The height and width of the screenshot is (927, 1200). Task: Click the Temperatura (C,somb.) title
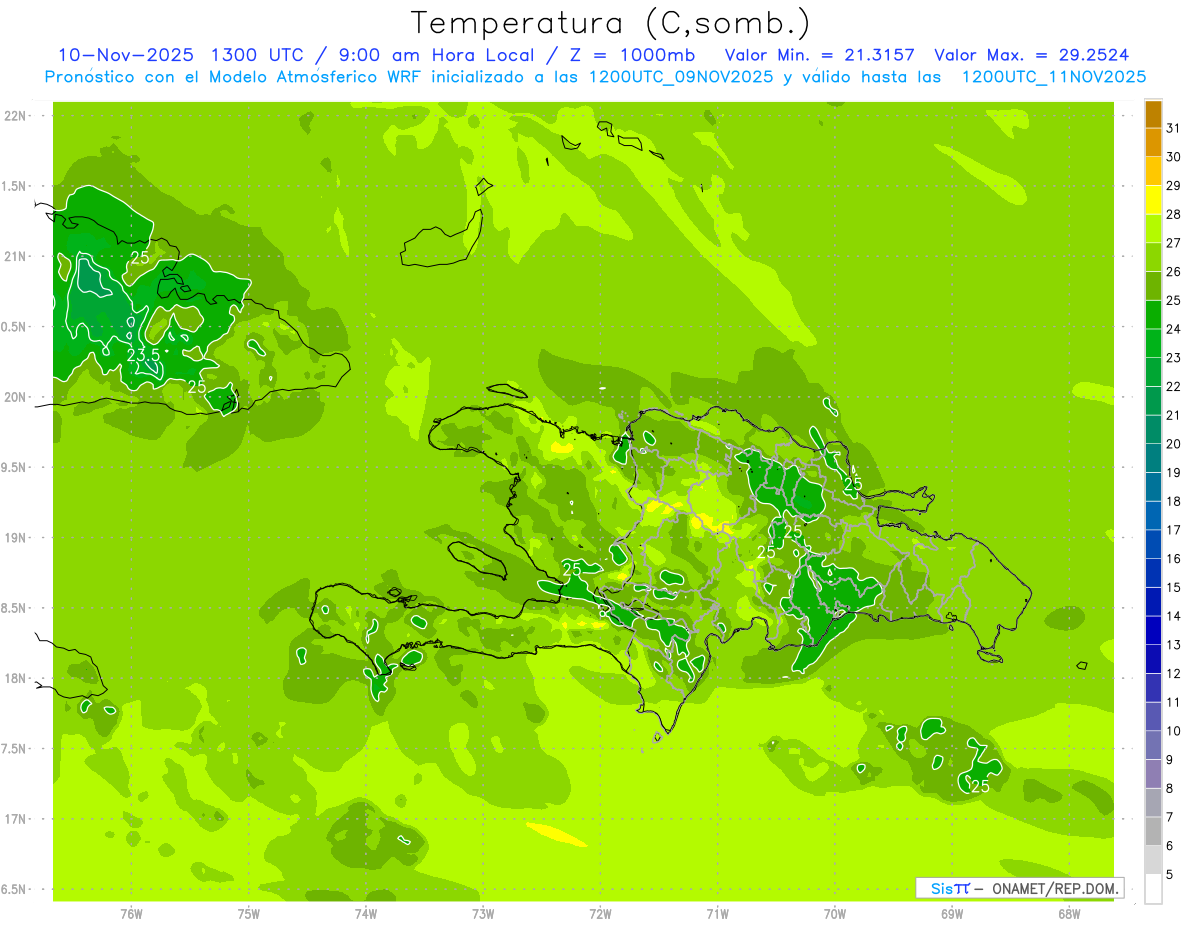pos(610,22)
